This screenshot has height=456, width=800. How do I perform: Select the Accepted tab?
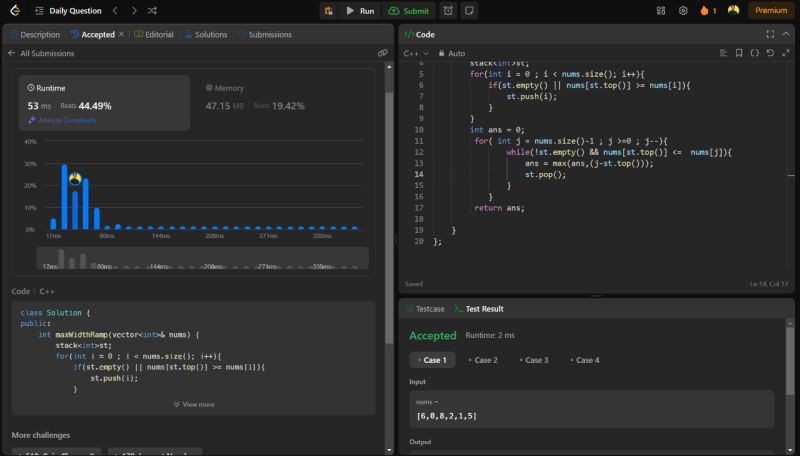pyautogui.click(x=93, y=35)
